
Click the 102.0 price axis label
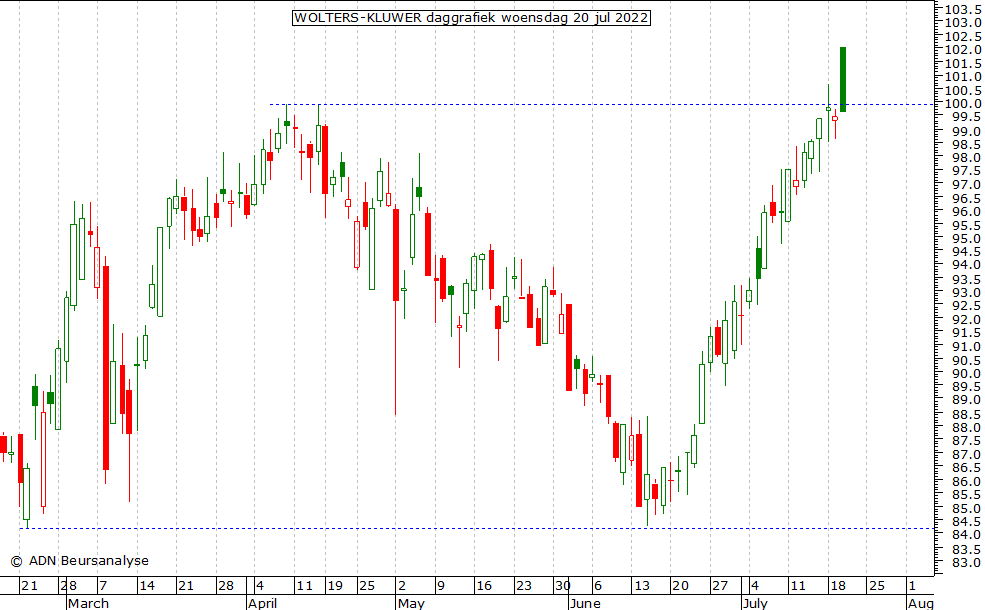[963, 50]
